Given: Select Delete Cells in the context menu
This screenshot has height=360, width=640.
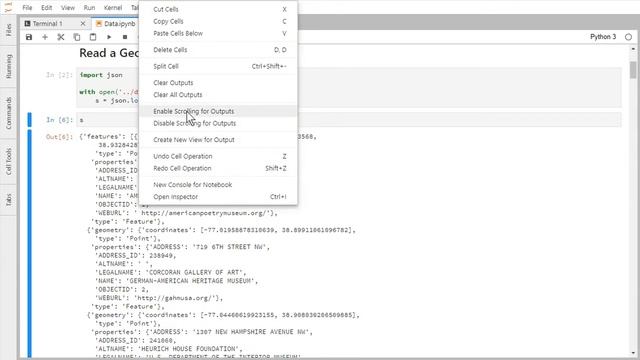Looking at the screenshot, I should [x=218, y=50].
